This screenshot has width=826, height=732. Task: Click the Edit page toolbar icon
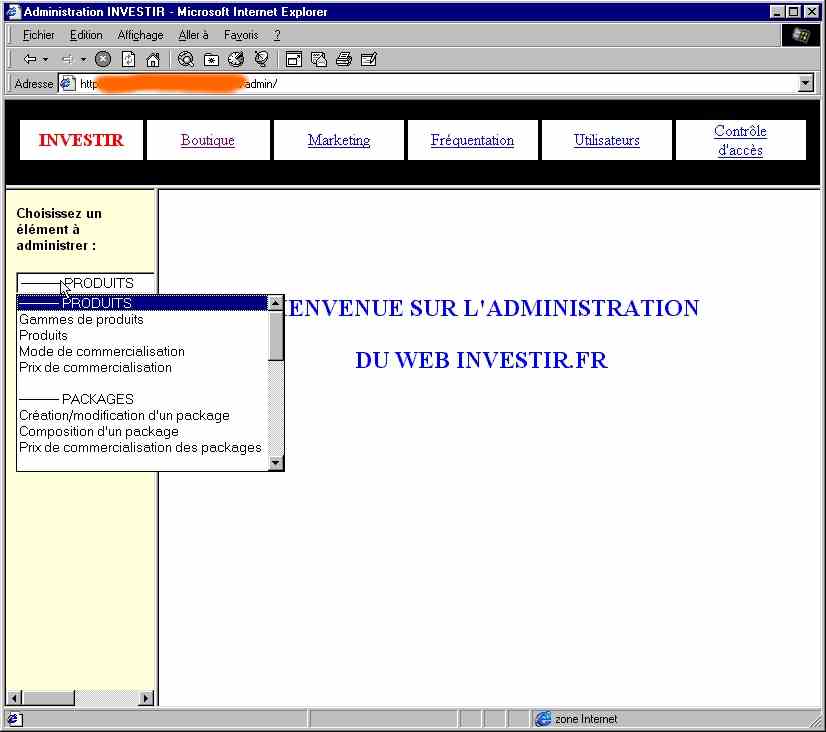pos(369,59)
